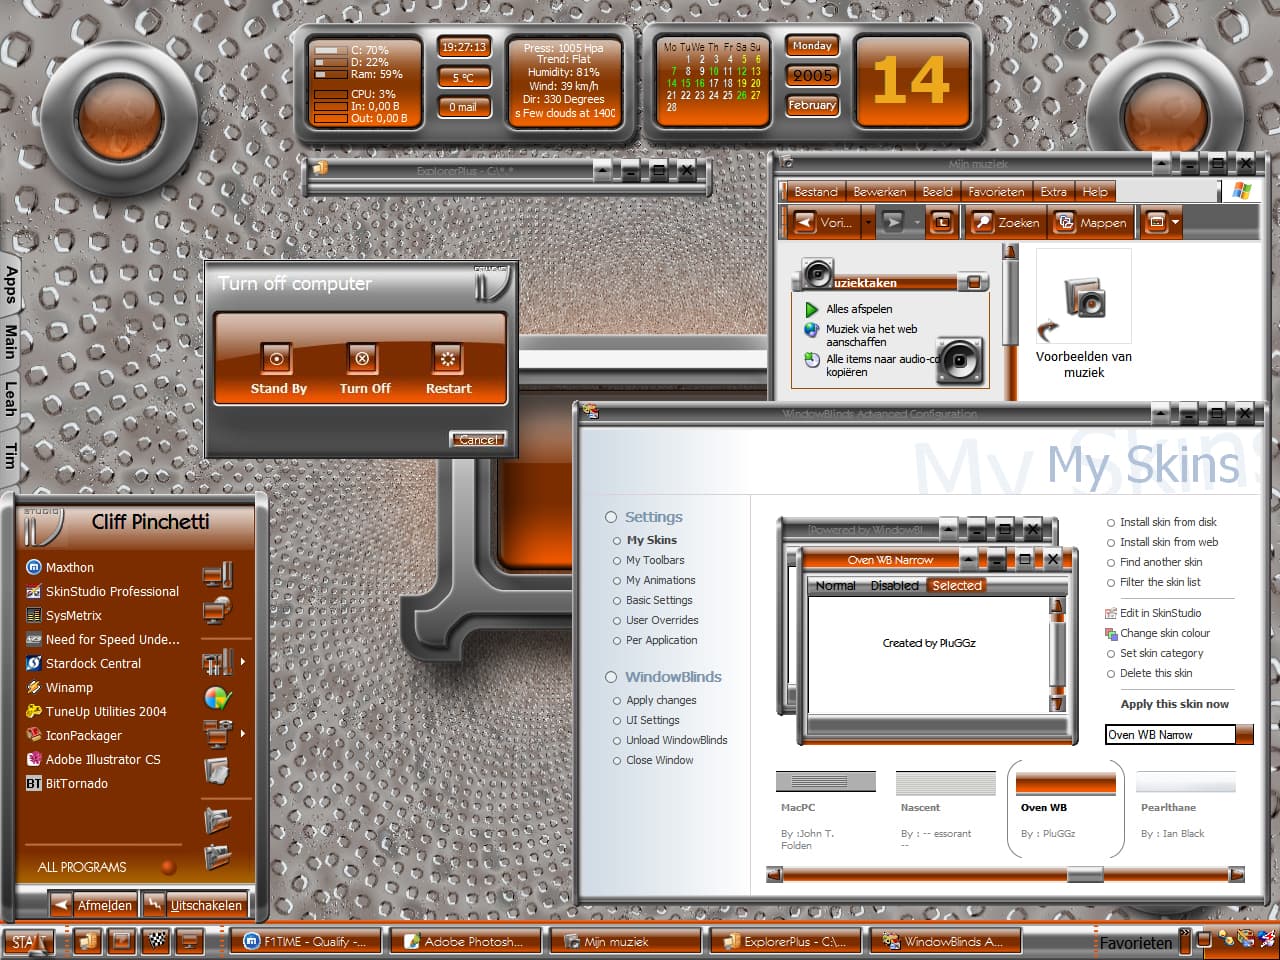Open the Oven WB Narrow sub-style dropdown
The width and height of the screenshot is (1280, 960).
pos(1244,735)
